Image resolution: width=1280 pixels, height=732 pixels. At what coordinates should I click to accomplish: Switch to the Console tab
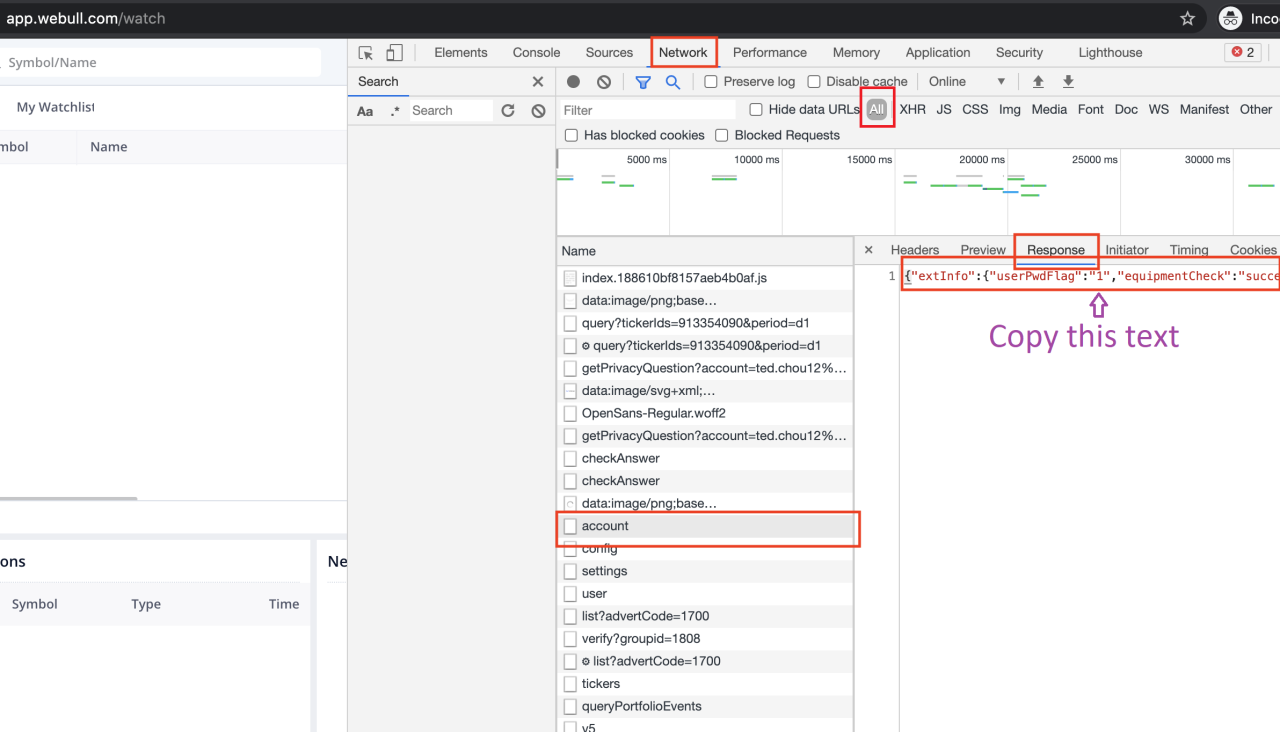tap(536, 53)
